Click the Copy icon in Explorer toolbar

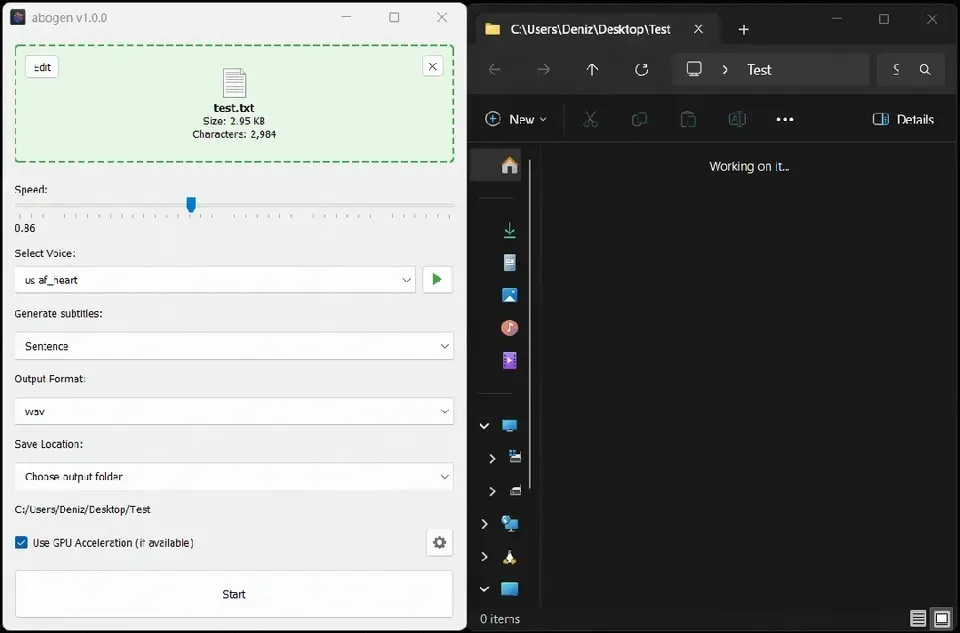pyautogui.click(x=639, y=119)
